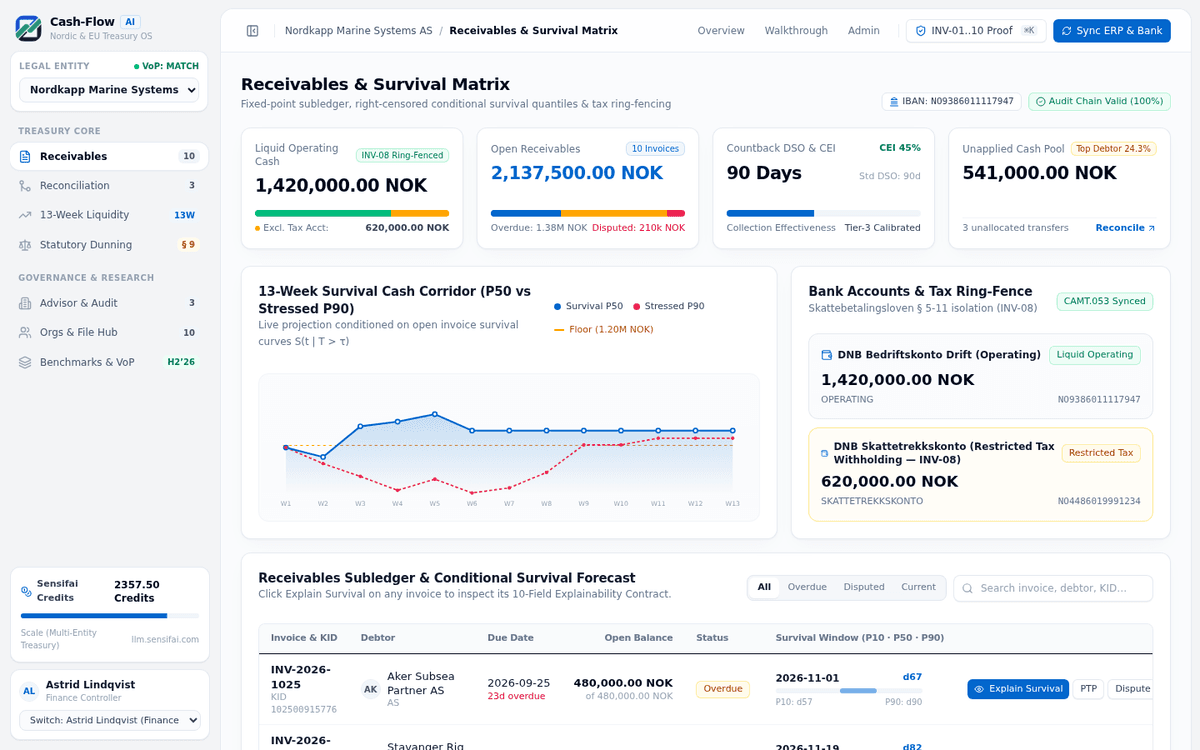The height and width of the screenshot is (750, 1200).
Task: Click the sync arrows icon in Sync ERP & Bank
Action: point(1067,31)
